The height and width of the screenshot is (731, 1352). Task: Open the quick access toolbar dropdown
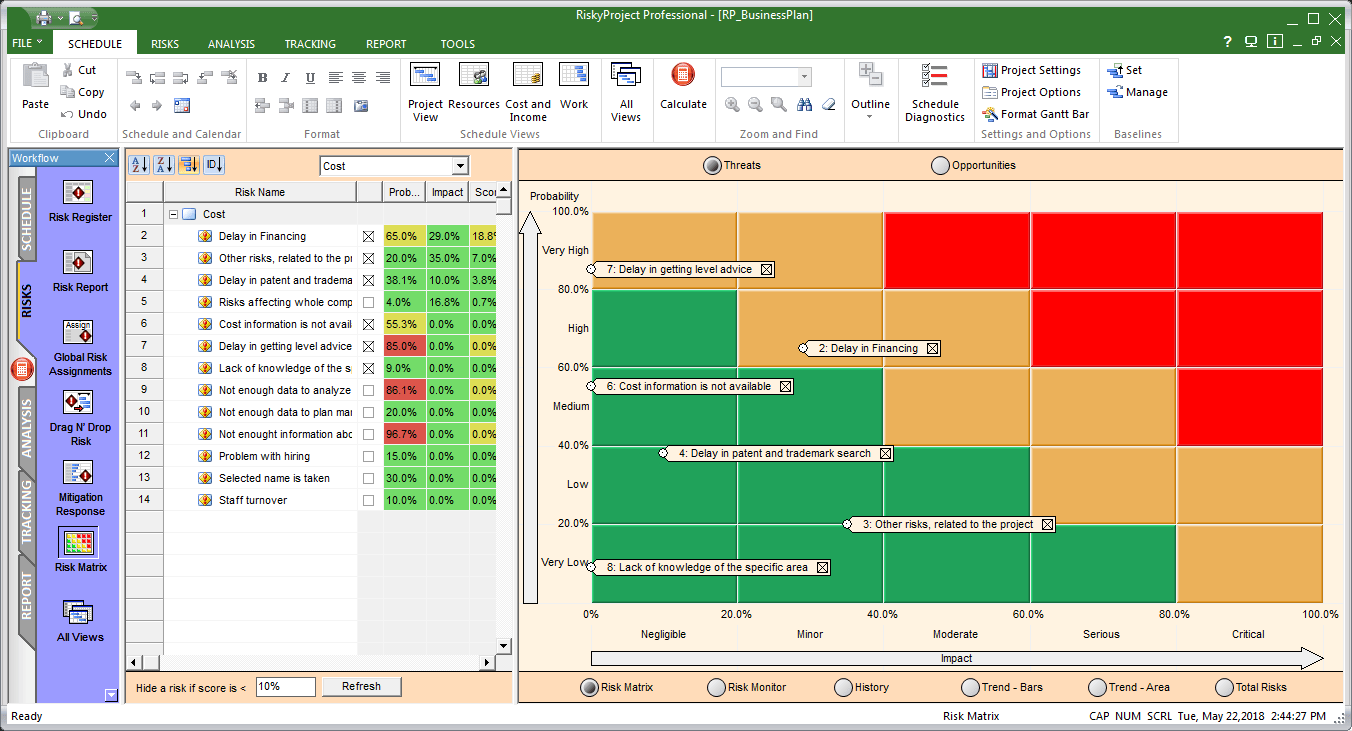(93, 18)
